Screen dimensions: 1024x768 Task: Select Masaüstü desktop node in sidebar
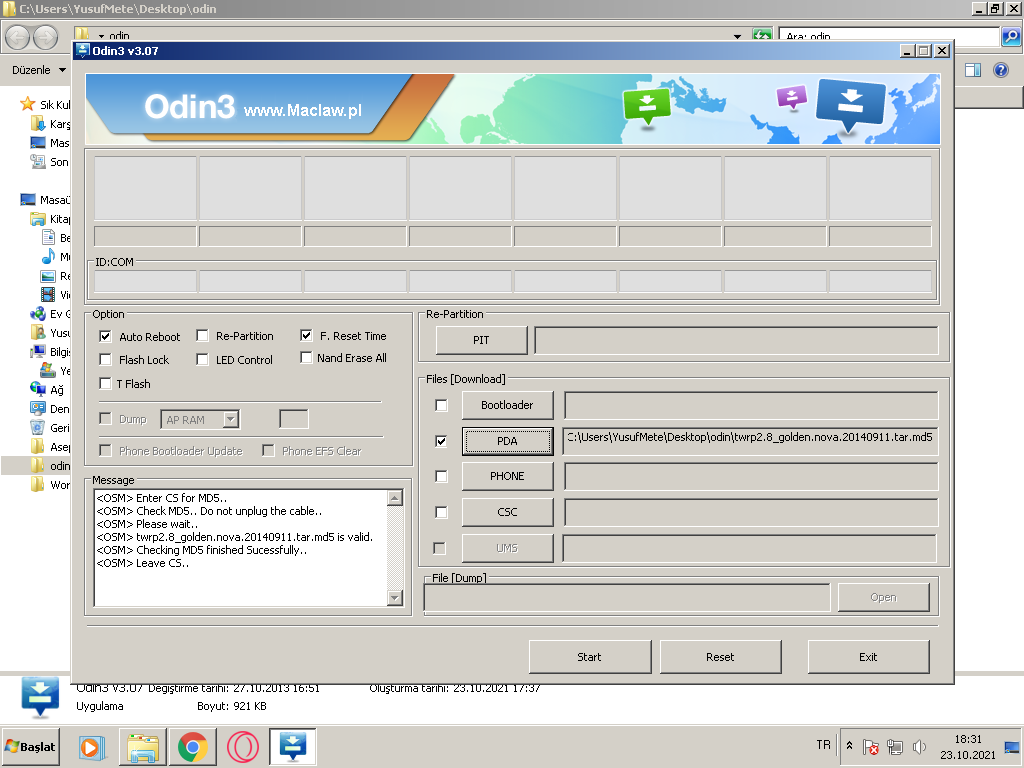coord(45,200)
